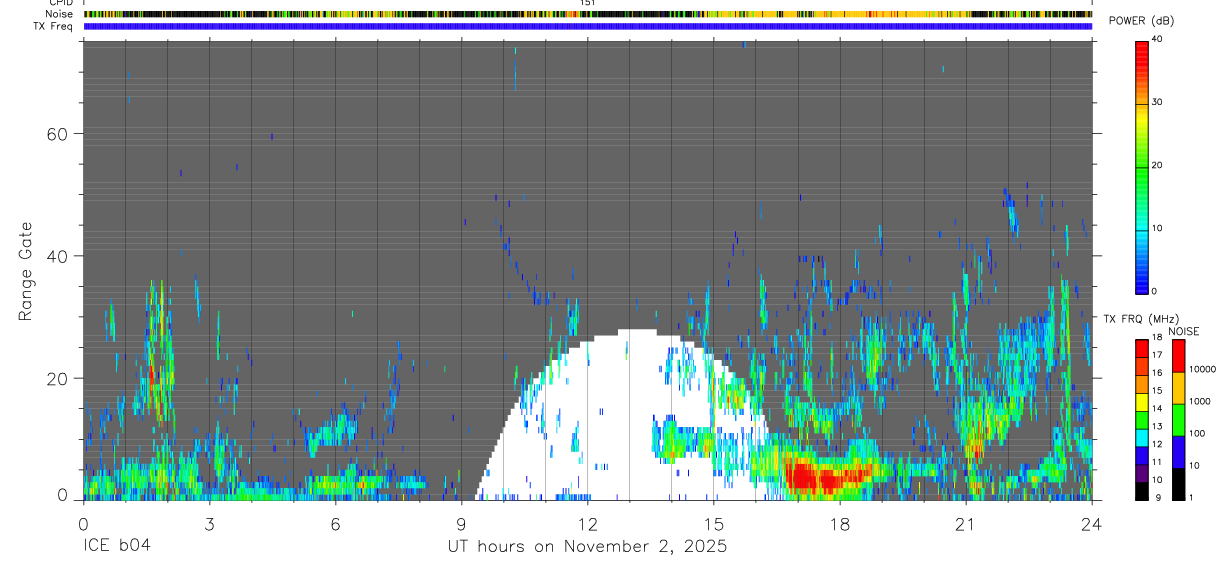The width and height of the screenshot is (1228, 567).
Task: Click the black swatch in the TX FRQ legend
Action: [x=1142, y=491]
